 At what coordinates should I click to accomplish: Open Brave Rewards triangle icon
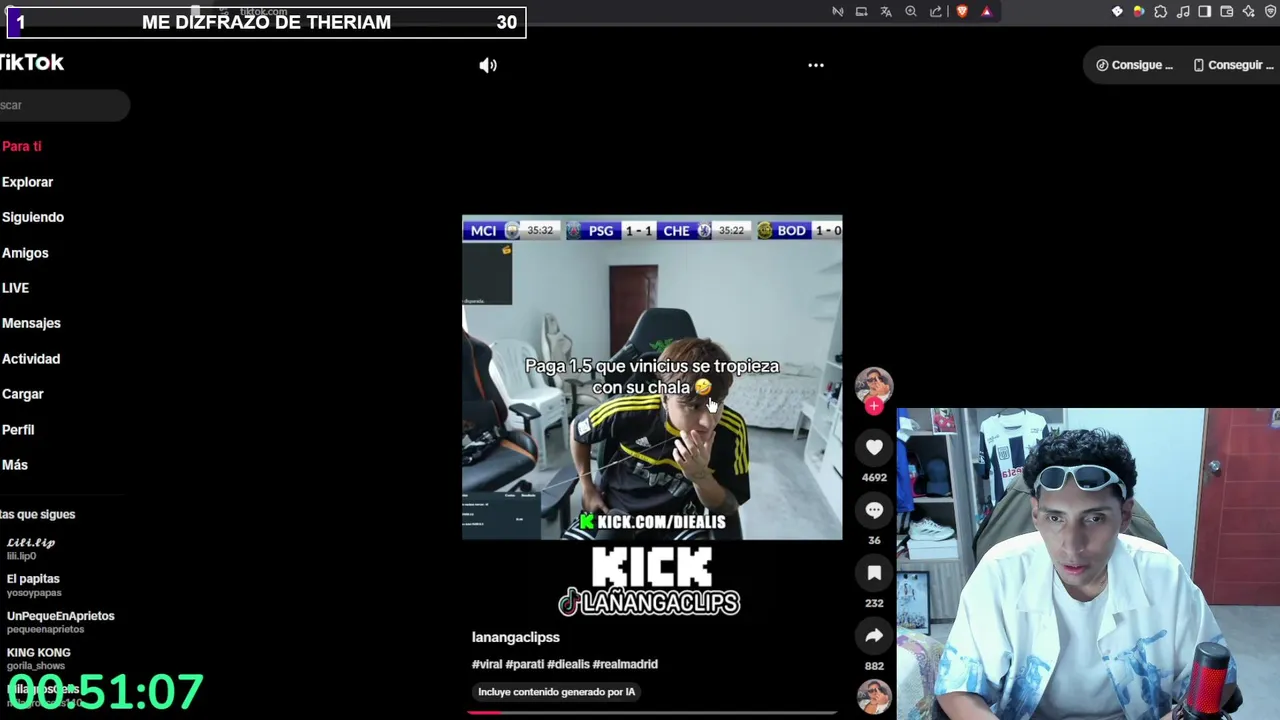[986, 12]
